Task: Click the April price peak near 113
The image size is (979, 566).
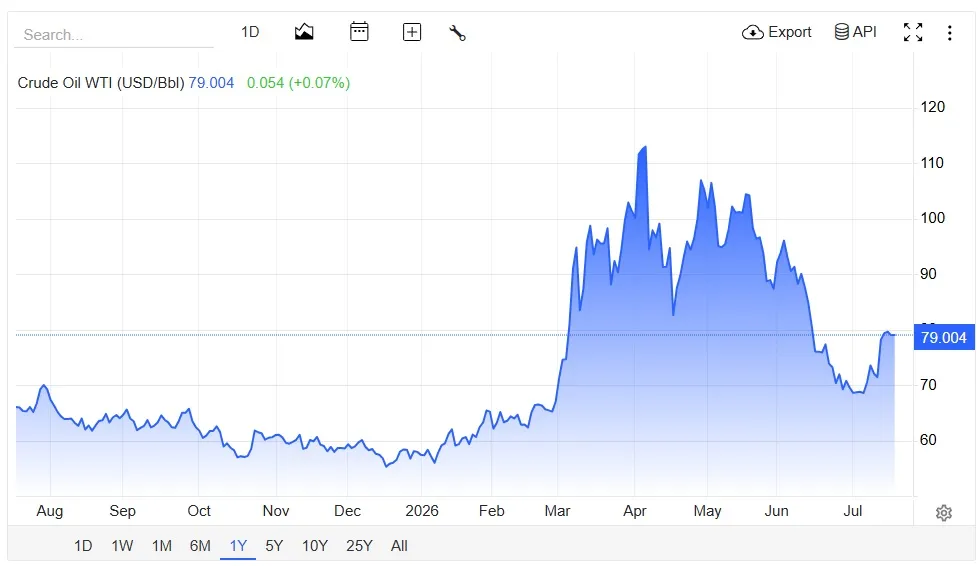Action: tap(645, 147)
